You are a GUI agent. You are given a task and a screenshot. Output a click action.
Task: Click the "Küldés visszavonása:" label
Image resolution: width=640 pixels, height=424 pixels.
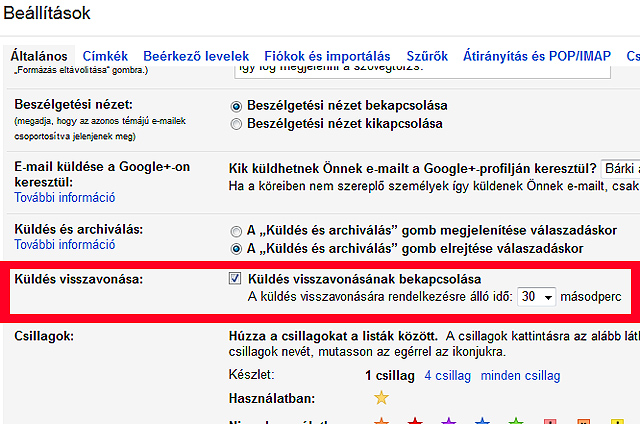pos(79,279)
